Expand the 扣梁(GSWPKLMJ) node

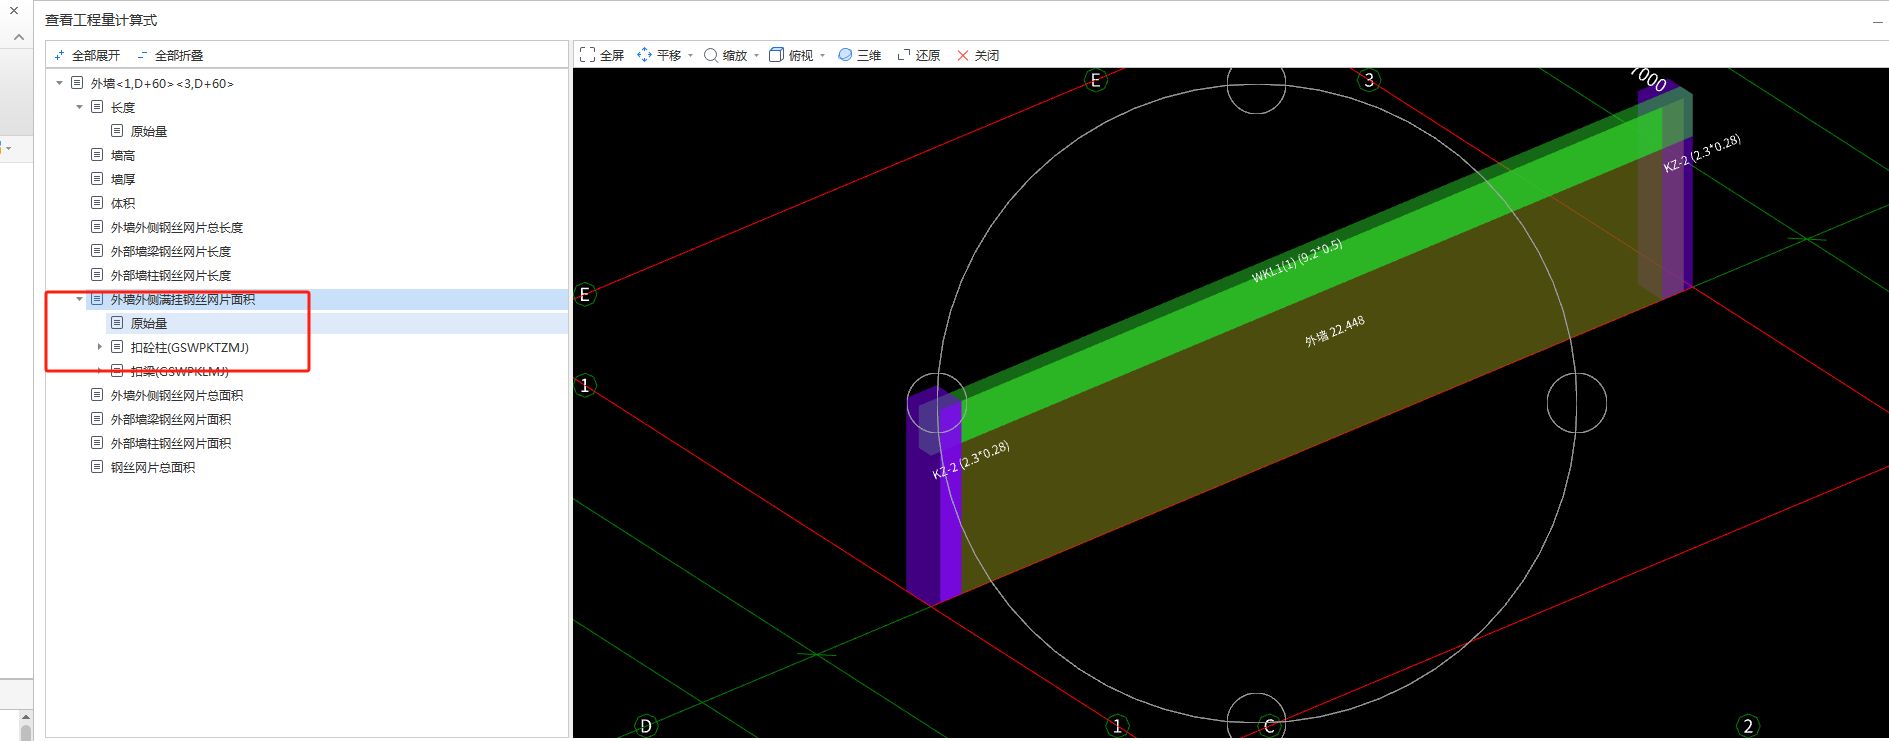(x=99, y=371)
